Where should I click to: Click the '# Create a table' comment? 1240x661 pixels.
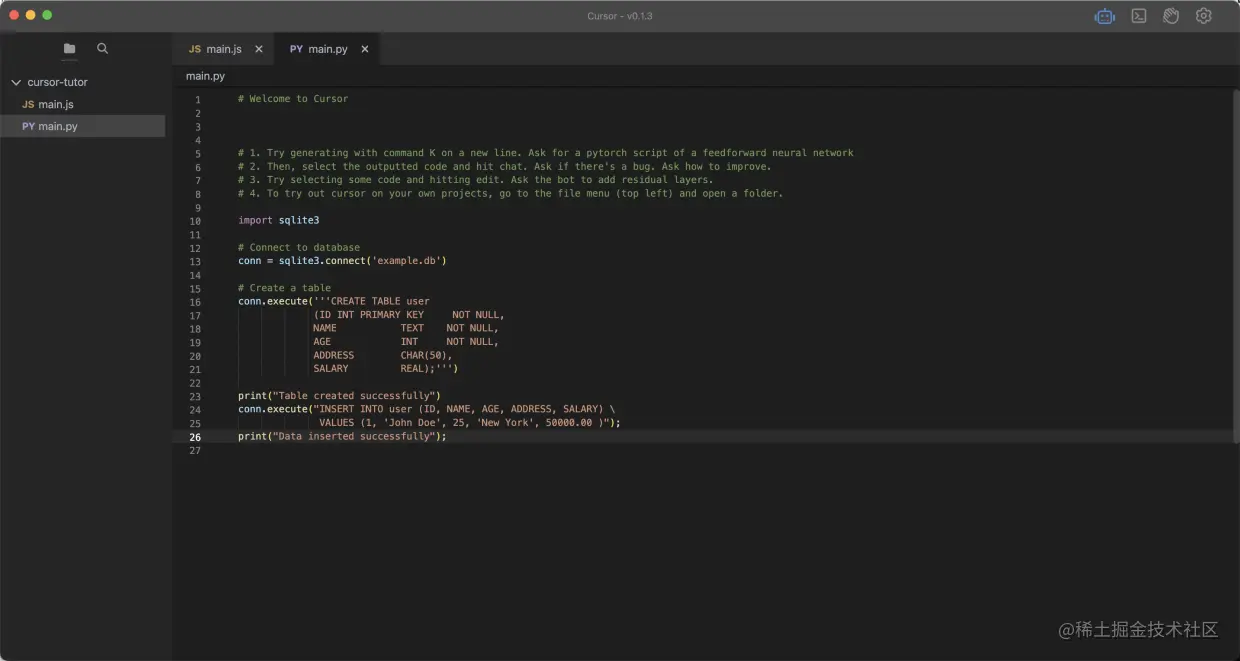click(284, 288)
